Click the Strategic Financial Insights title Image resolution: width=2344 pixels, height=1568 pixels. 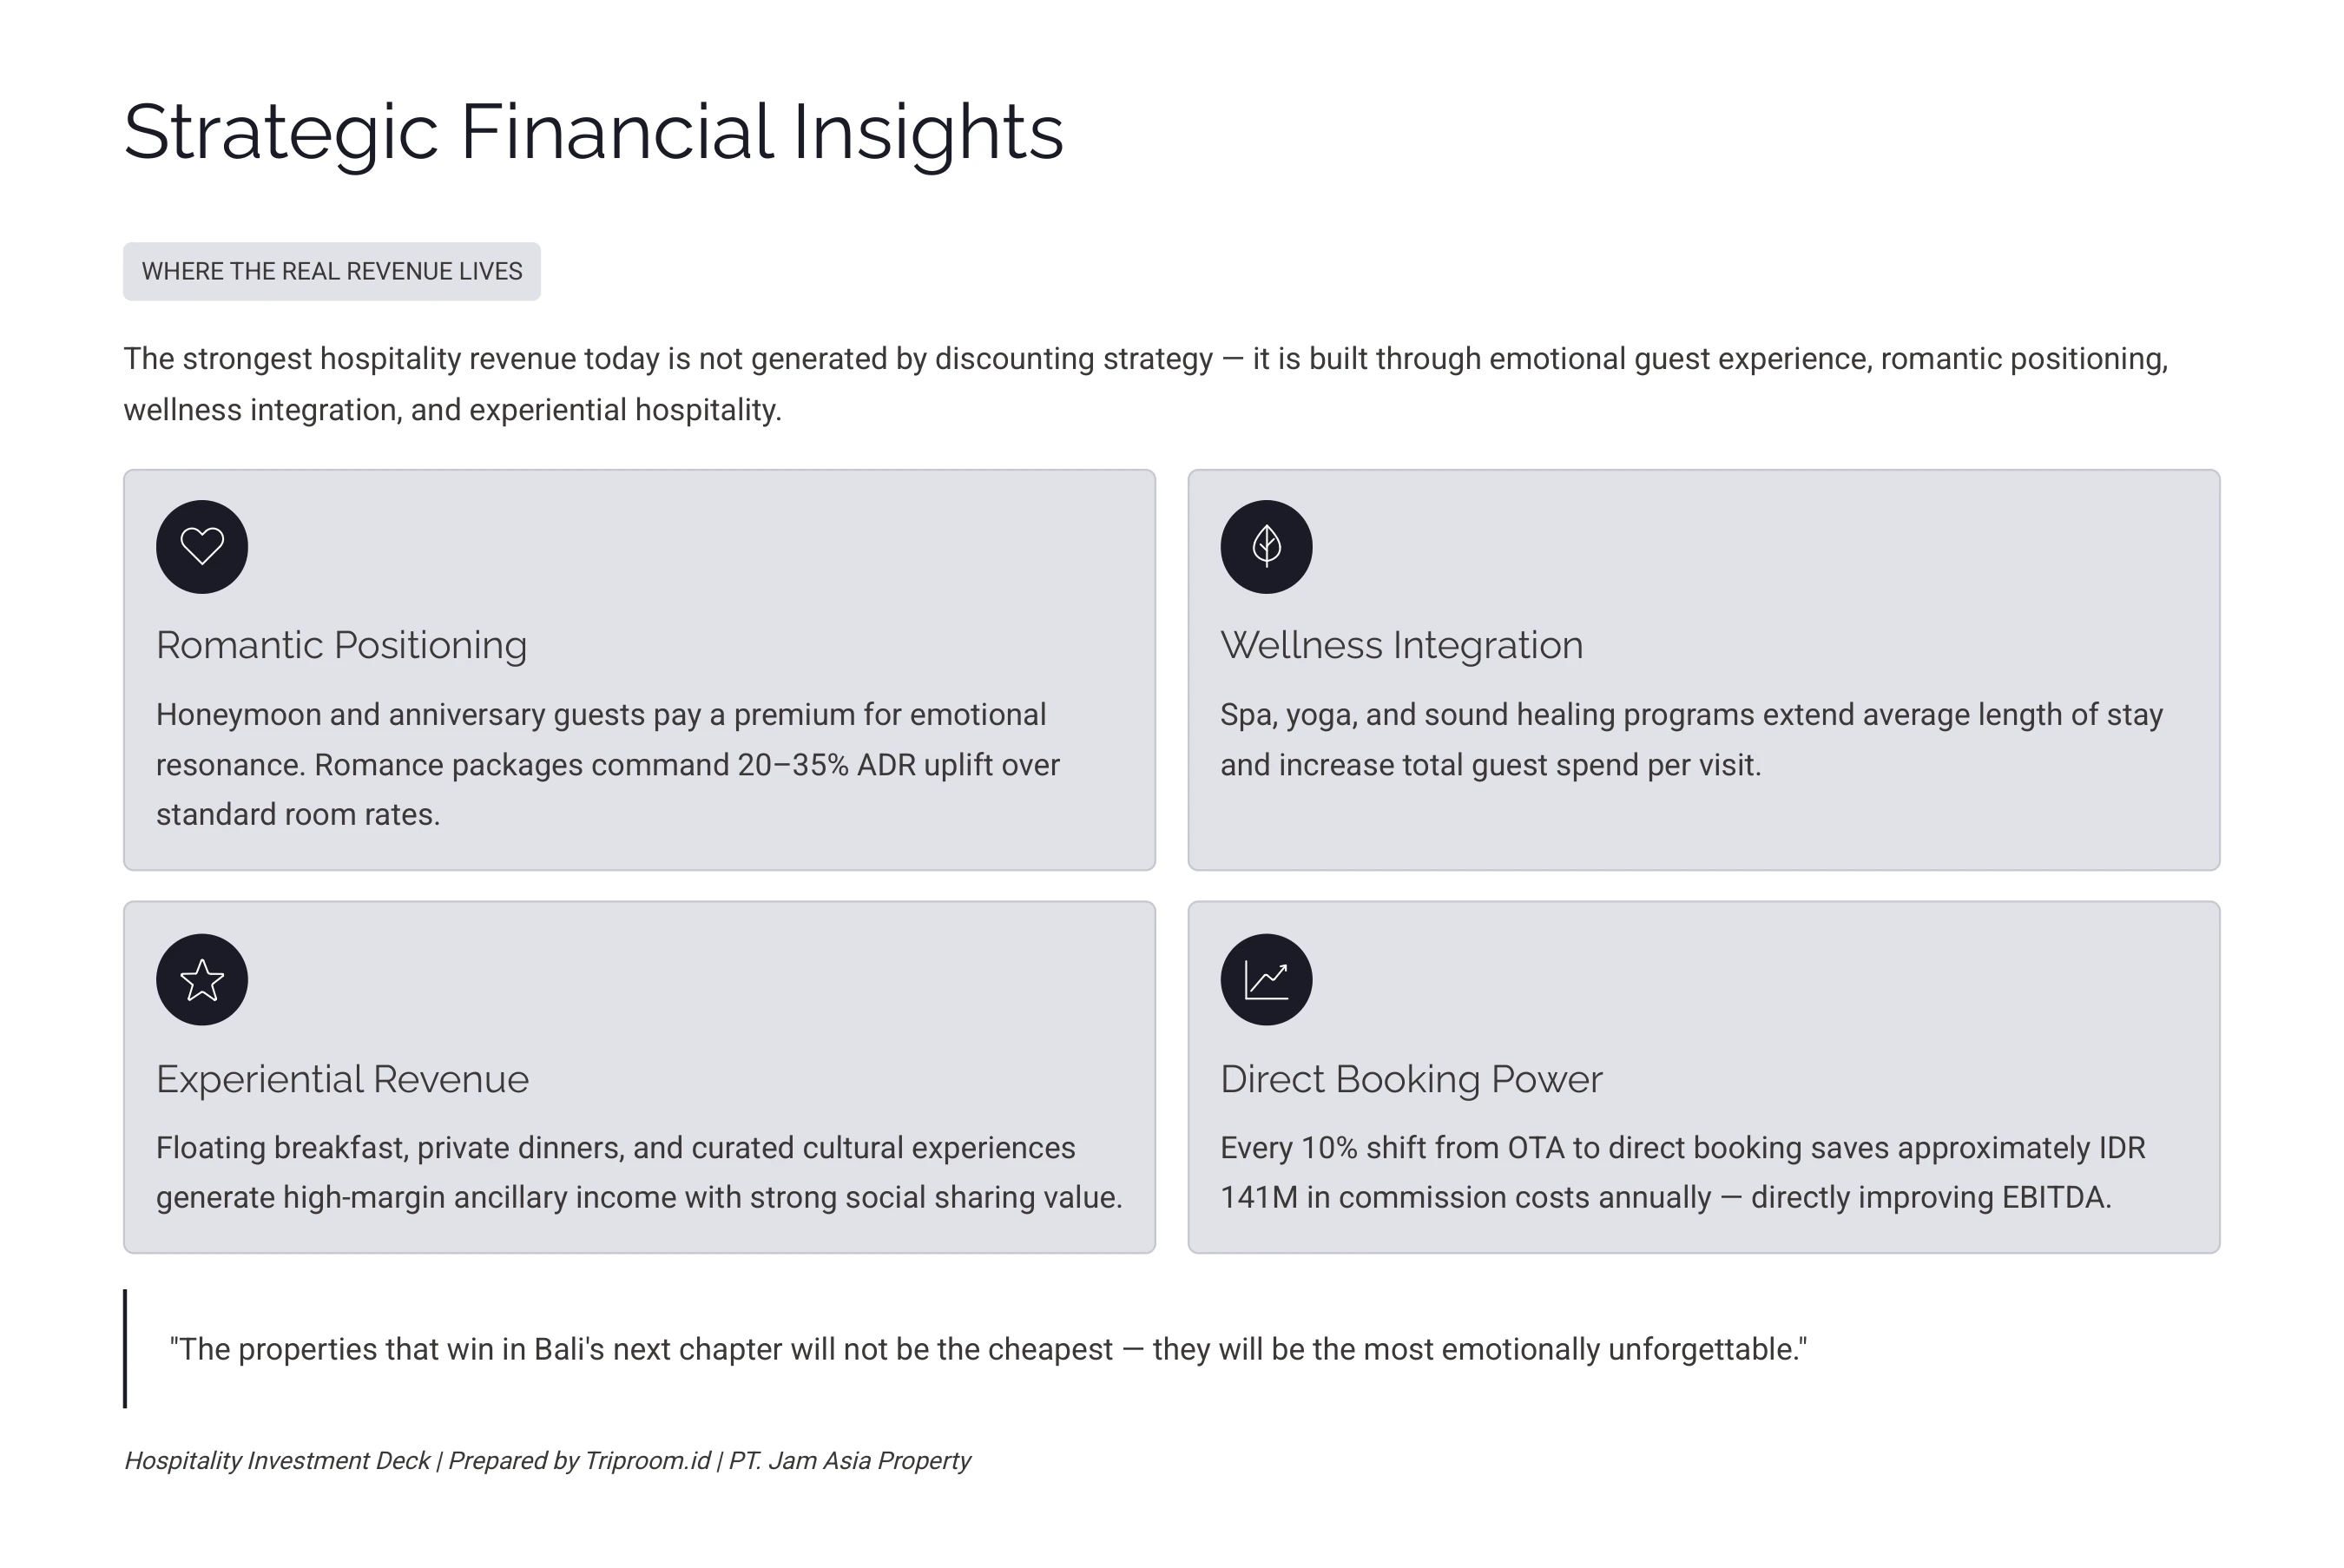(x=594, y=132)
